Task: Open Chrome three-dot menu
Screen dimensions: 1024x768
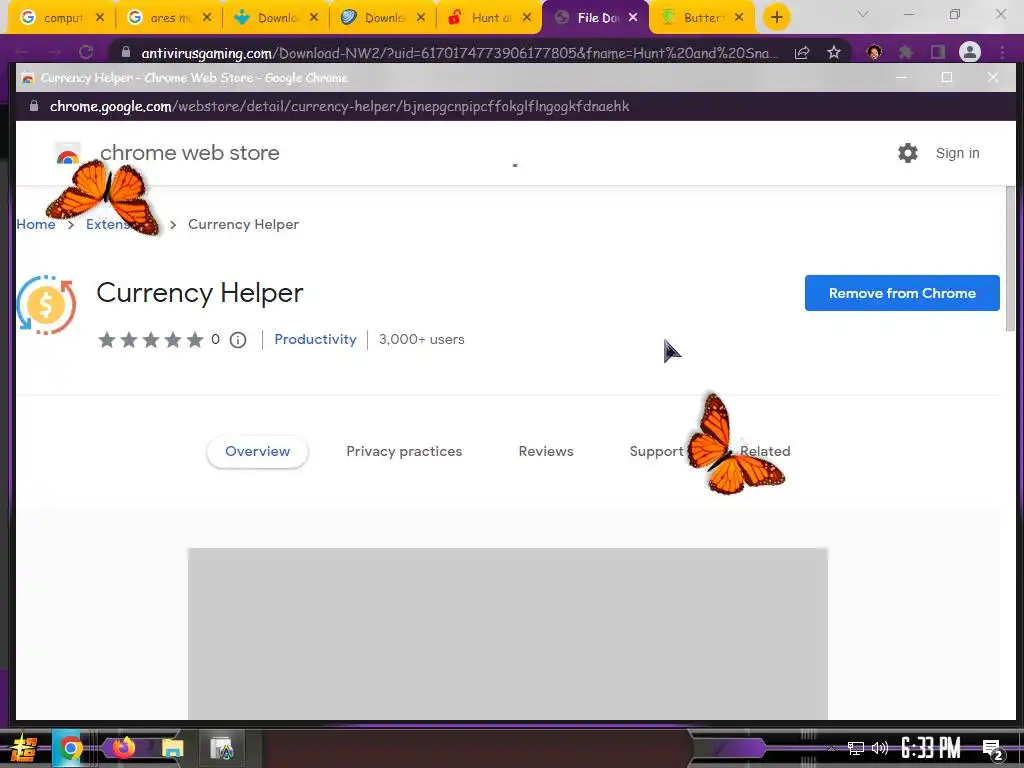Action: click(1002, 52)
